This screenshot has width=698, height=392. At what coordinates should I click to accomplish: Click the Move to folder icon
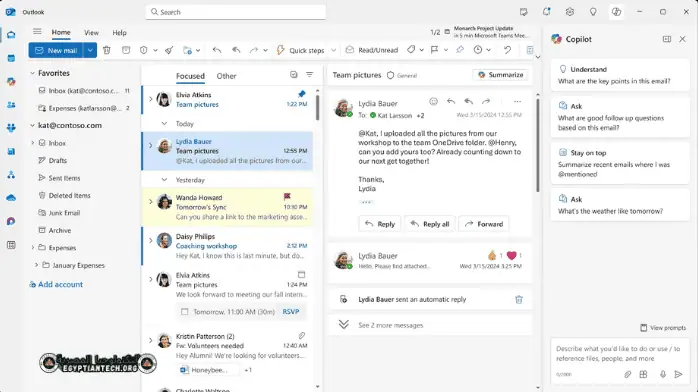pos(187,50)
